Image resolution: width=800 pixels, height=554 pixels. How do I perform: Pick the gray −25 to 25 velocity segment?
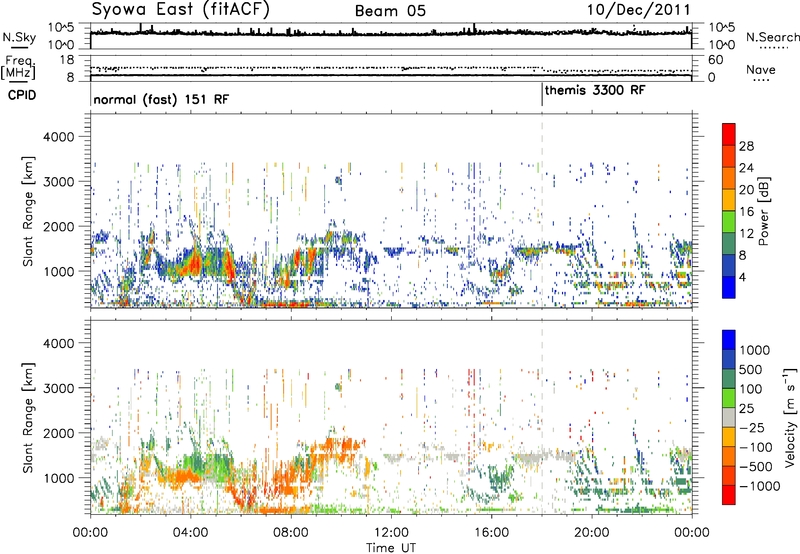tap(729, 417)
